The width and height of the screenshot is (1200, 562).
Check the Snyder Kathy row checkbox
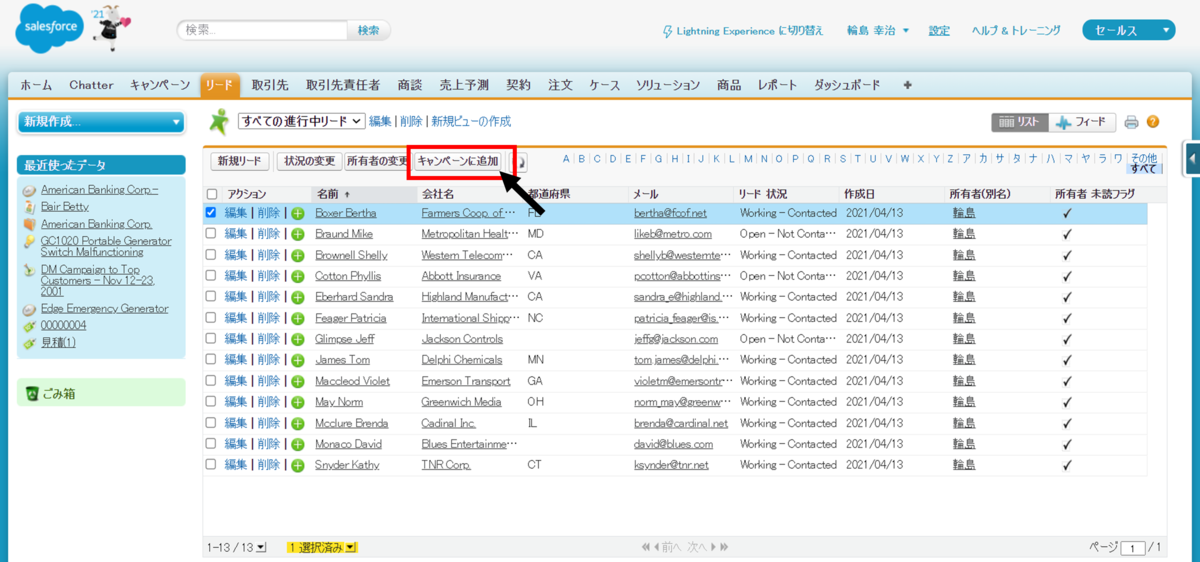[212, 465]
